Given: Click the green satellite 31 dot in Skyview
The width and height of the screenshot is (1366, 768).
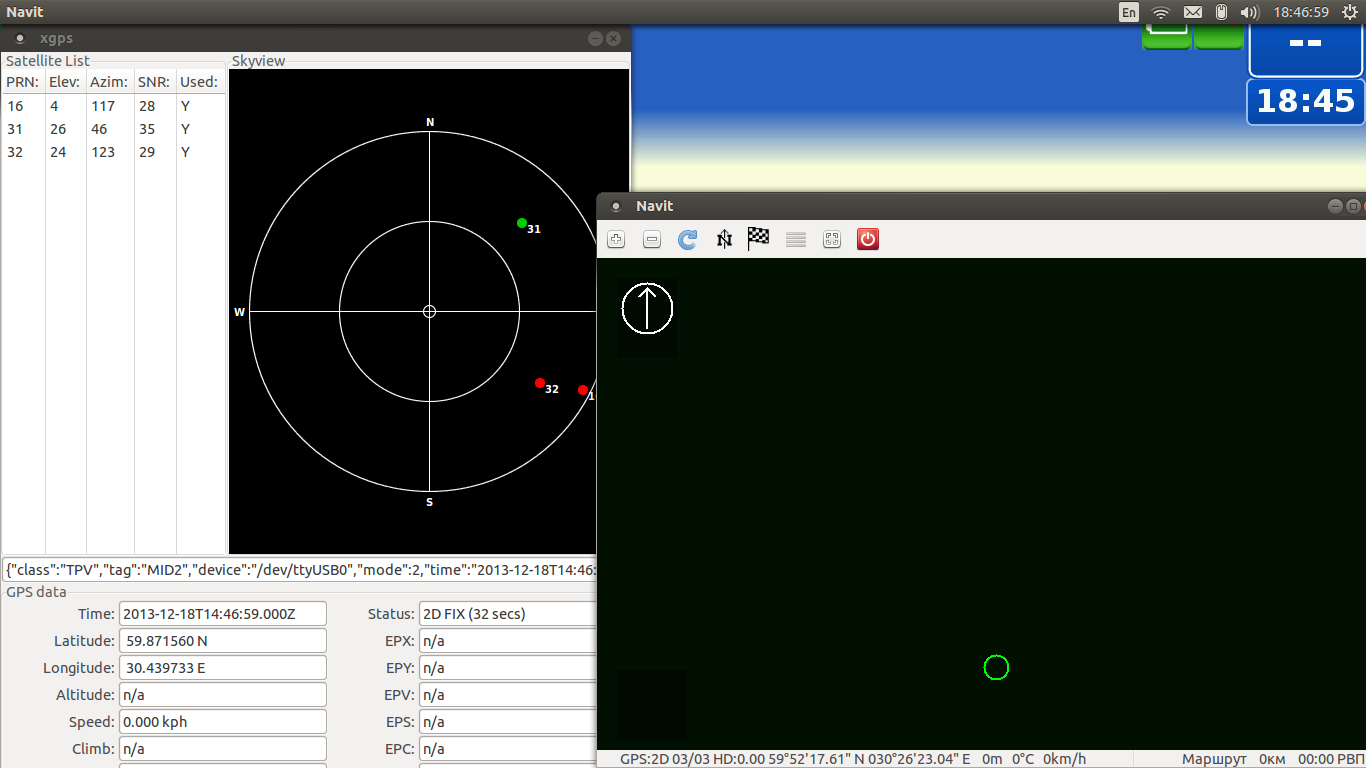Looking at the screenshot, I should click(x=522, y=223).
